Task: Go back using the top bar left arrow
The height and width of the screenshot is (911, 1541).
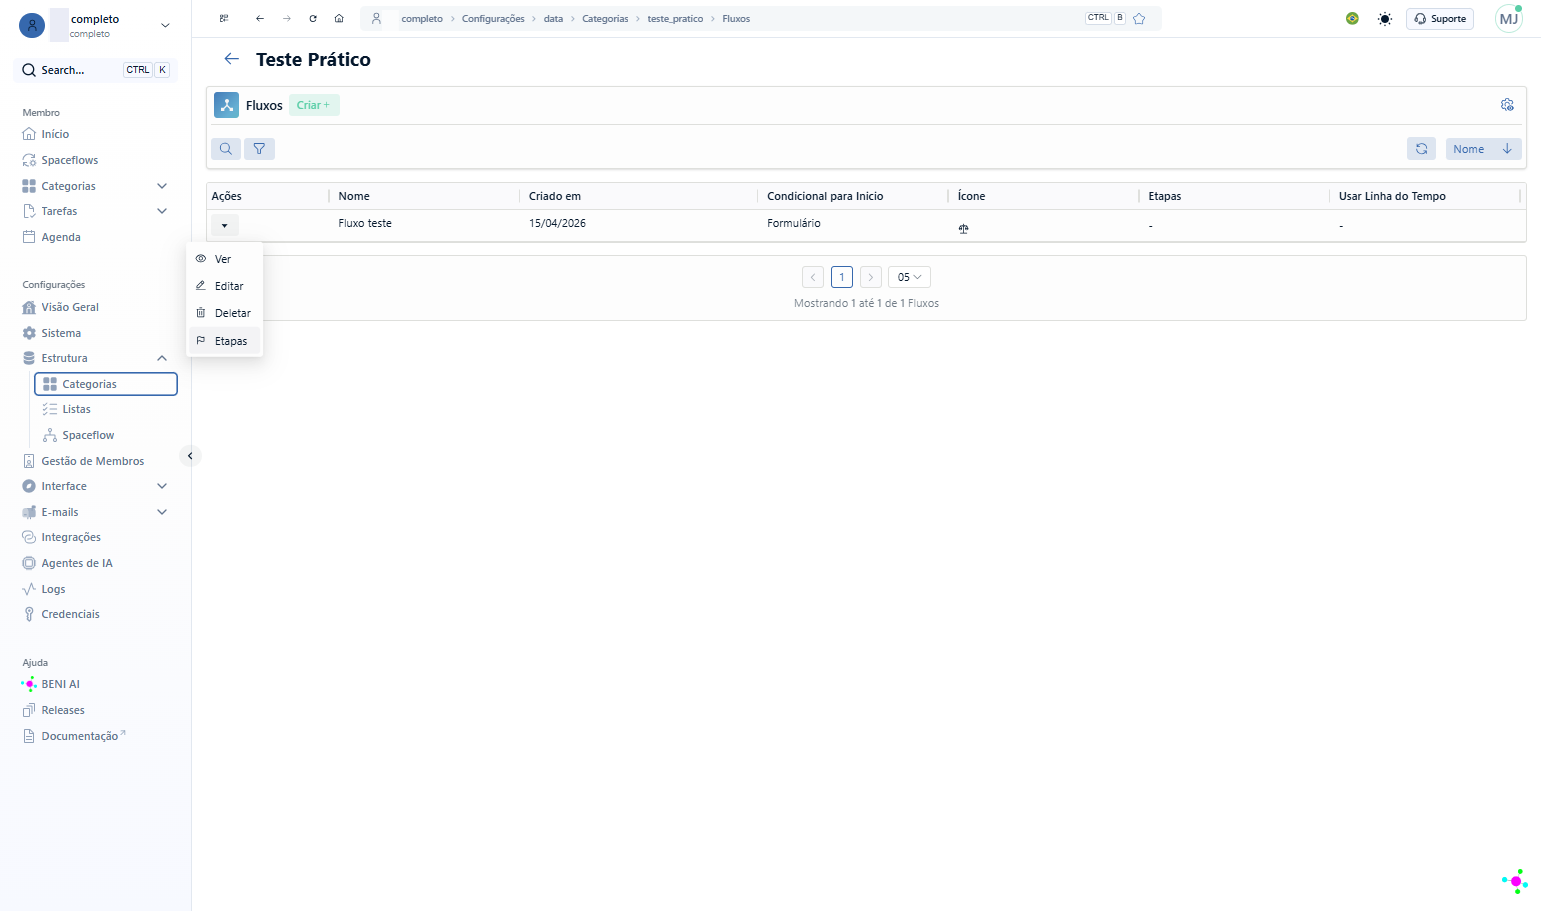Action: (260, 18)
